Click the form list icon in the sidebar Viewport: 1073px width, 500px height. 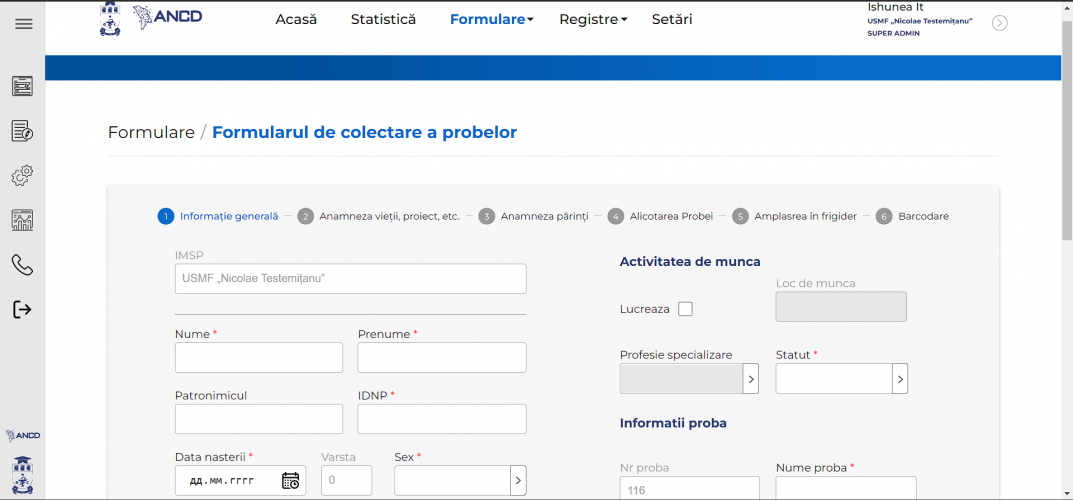(x=23, y=86)
